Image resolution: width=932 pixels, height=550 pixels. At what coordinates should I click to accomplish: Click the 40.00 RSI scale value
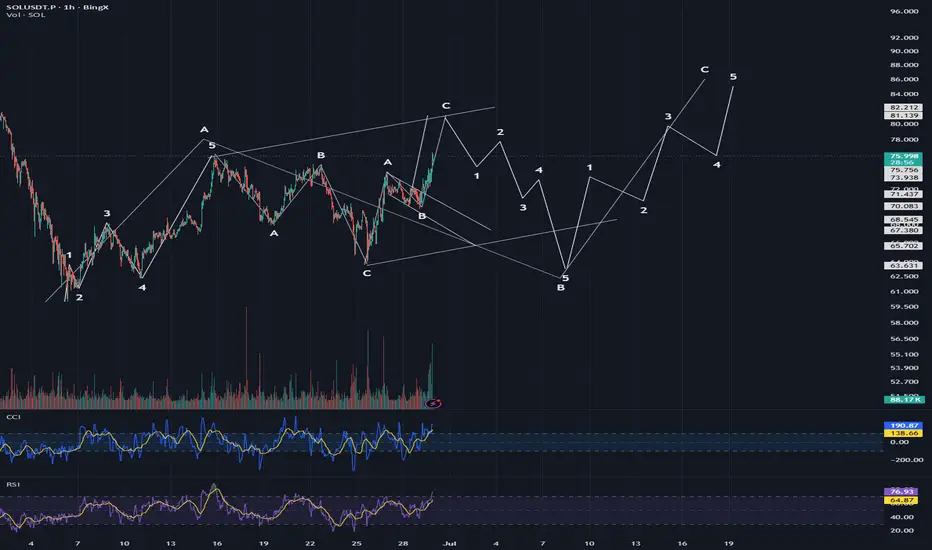902,517
